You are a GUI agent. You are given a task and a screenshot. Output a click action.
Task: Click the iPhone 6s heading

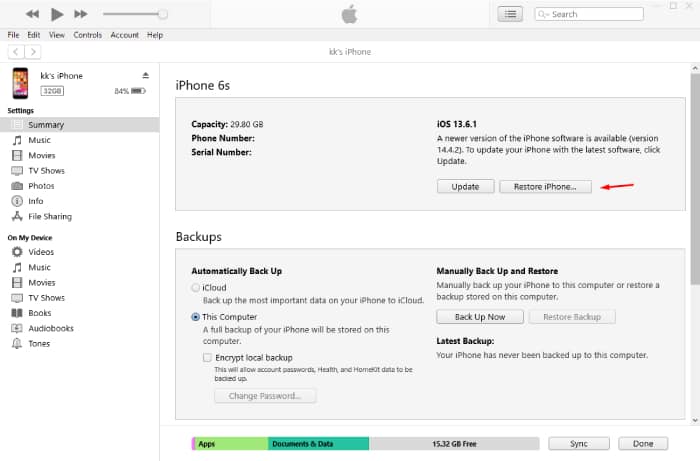click(203, 85)
